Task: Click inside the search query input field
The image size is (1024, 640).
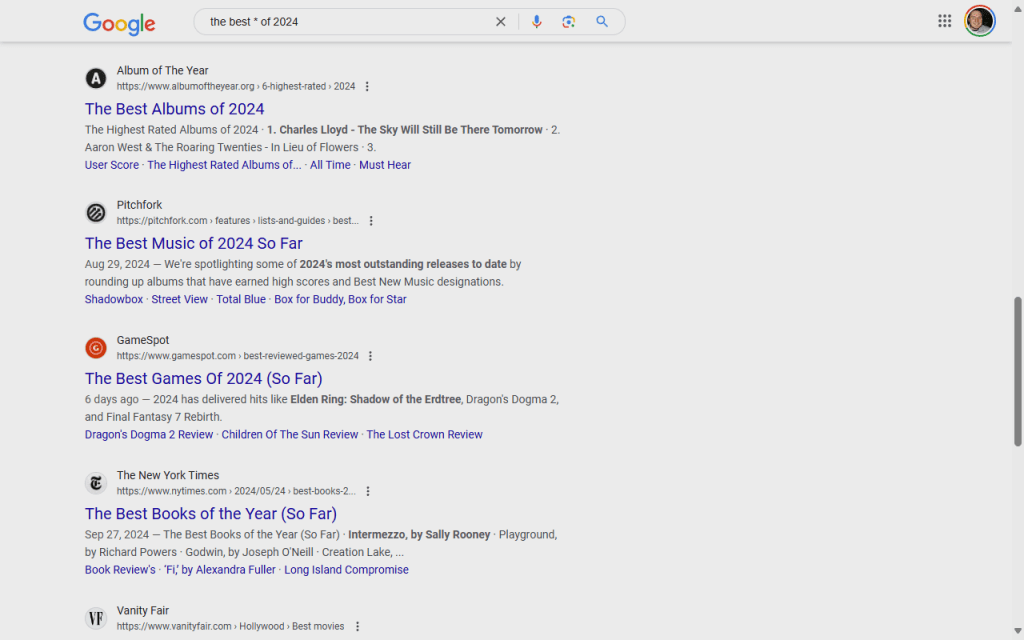Action: [340, 22]
